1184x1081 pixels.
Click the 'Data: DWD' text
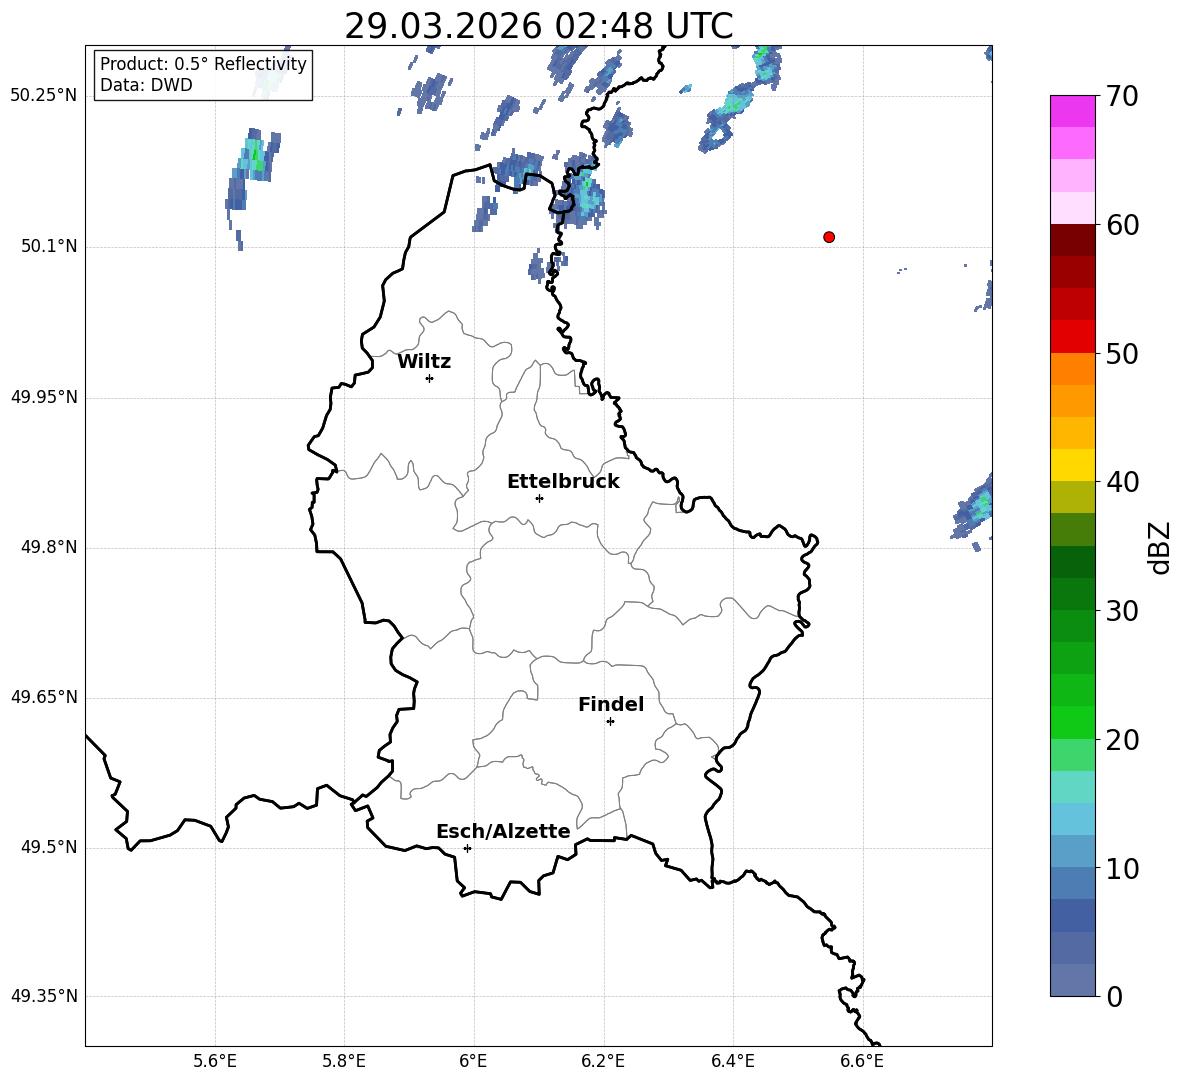click(x=146, y=85)
